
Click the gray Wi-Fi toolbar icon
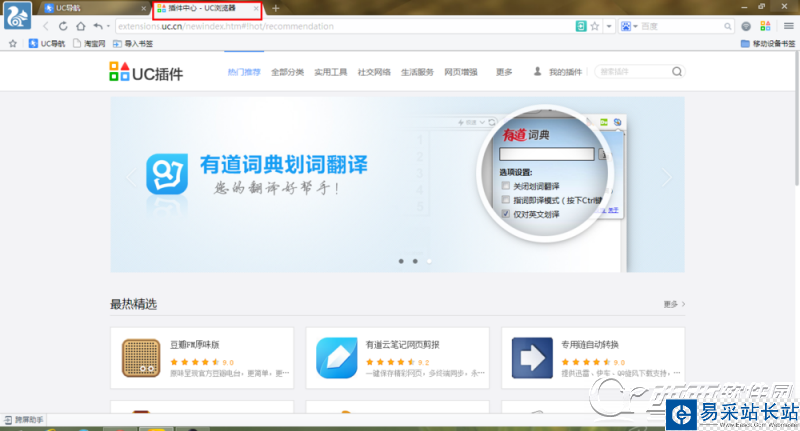pos(746,26)
